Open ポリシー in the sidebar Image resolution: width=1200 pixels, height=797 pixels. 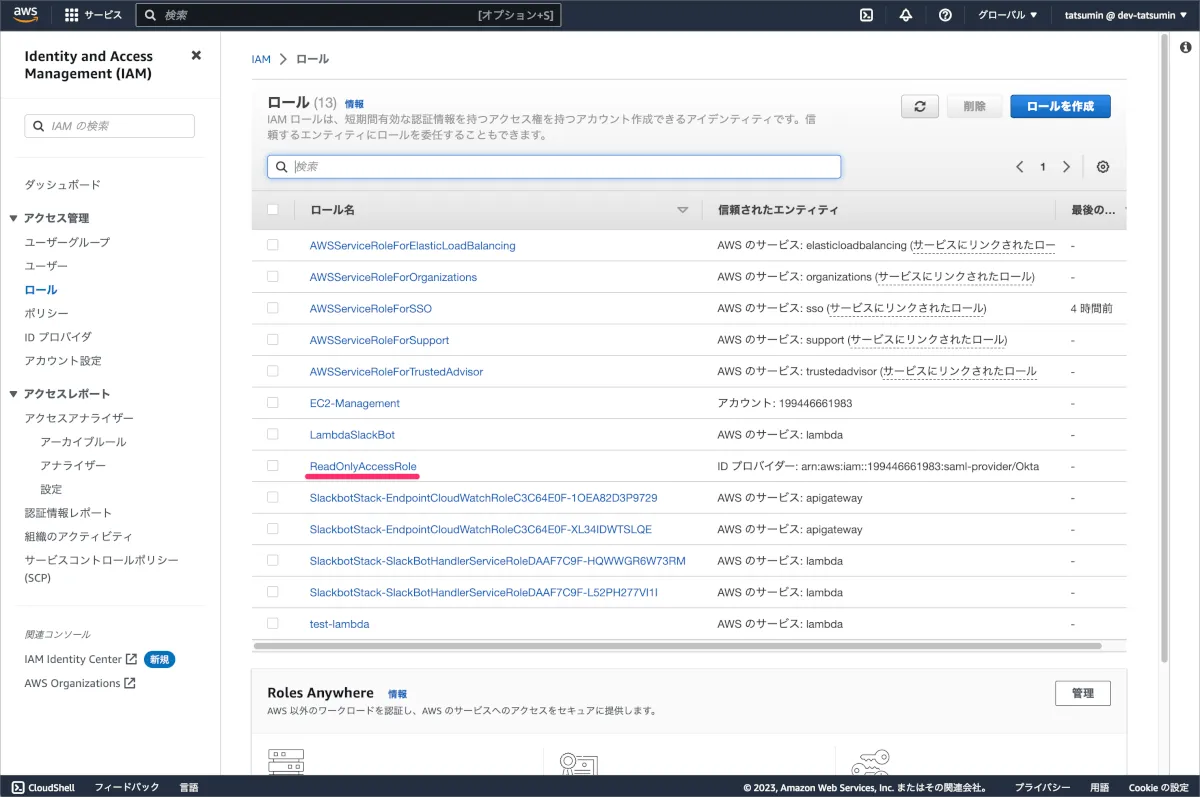(x=47, y=313)
